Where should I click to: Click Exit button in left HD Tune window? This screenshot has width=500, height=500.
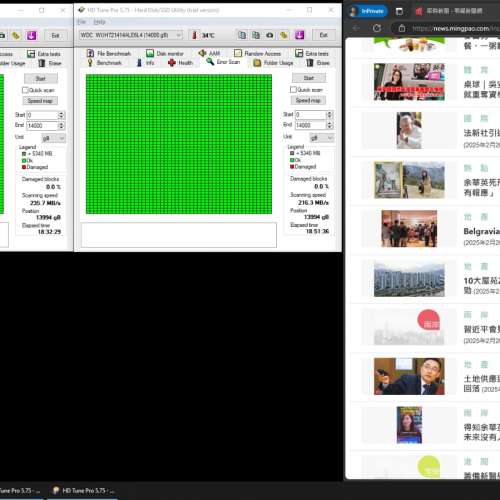tap(56, 35)
